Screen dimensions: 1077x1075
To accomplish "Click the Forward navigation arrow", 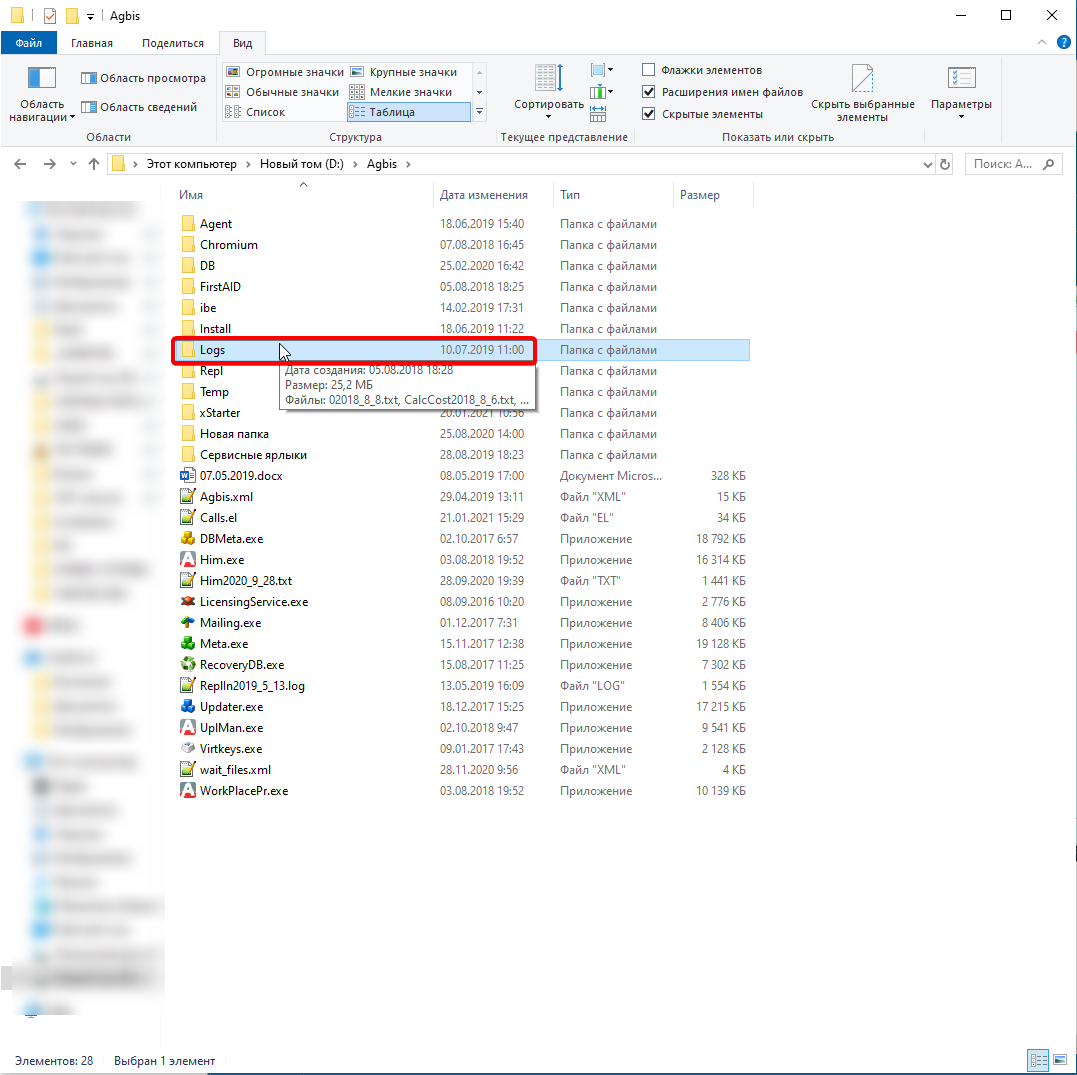I will coord(49,164).
